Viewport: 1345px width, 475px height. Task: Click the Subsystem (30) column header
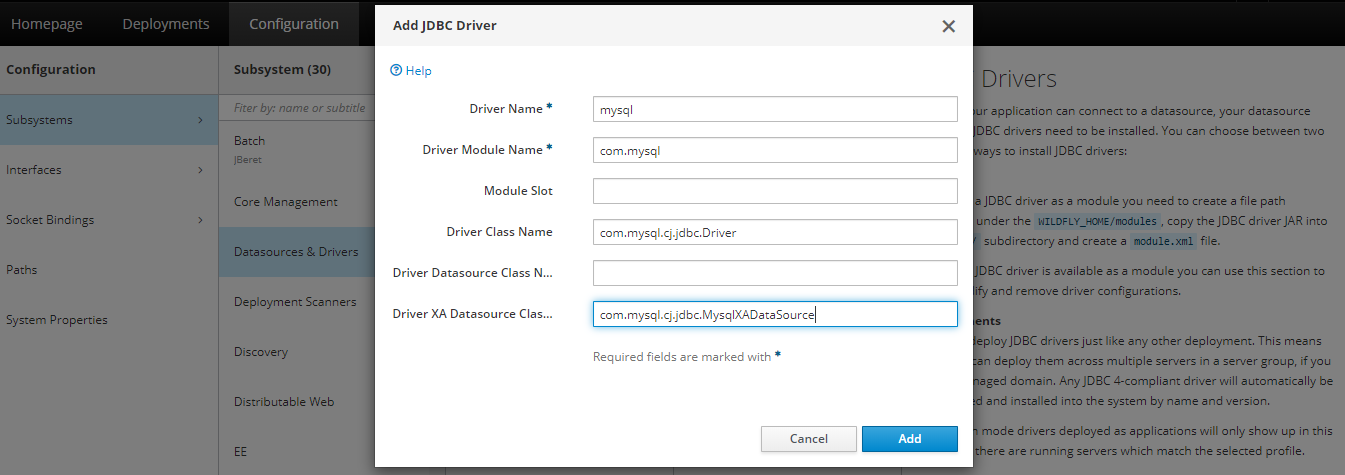(x=282, y=70)
